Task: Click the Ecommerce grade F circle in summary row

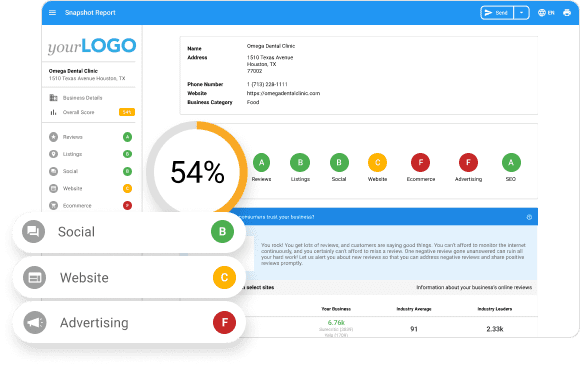Action: (421, 162)
